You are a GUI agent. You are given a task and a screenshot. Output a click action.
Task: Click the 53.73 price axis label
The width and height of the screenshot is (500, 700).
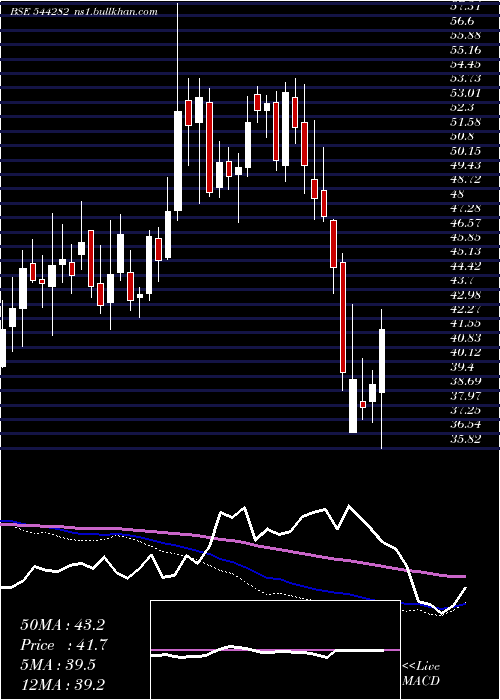coord(465,79)
